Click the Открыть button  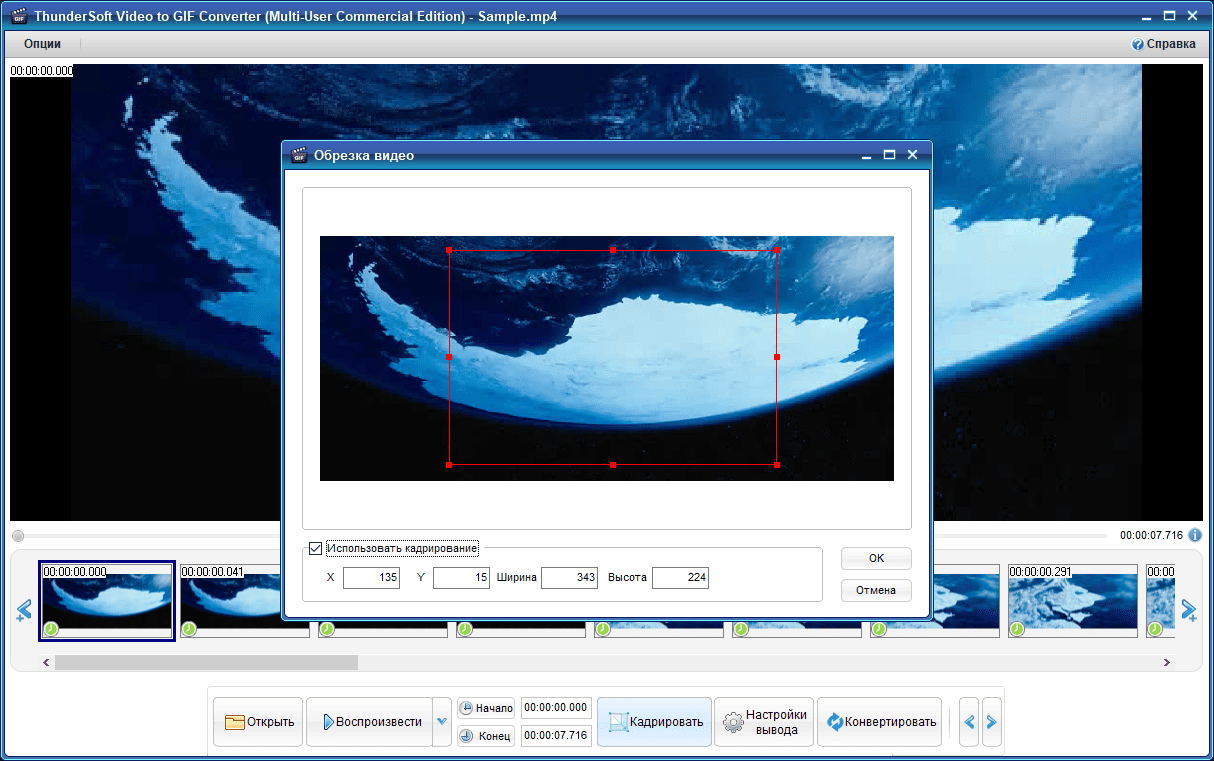(258, 722)
